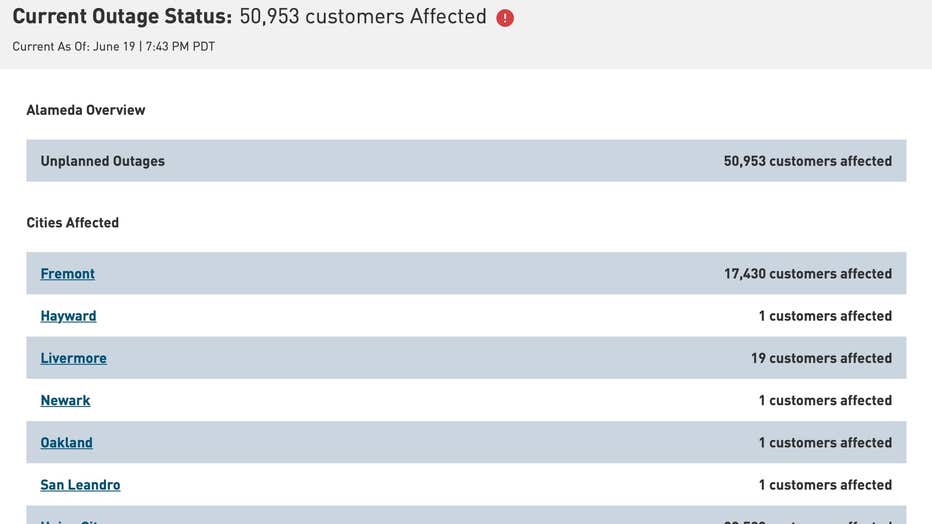Open the San Leandro link
Image resolution: width=932 pixels, height=524 pixels.
click(x=80, y=485)
